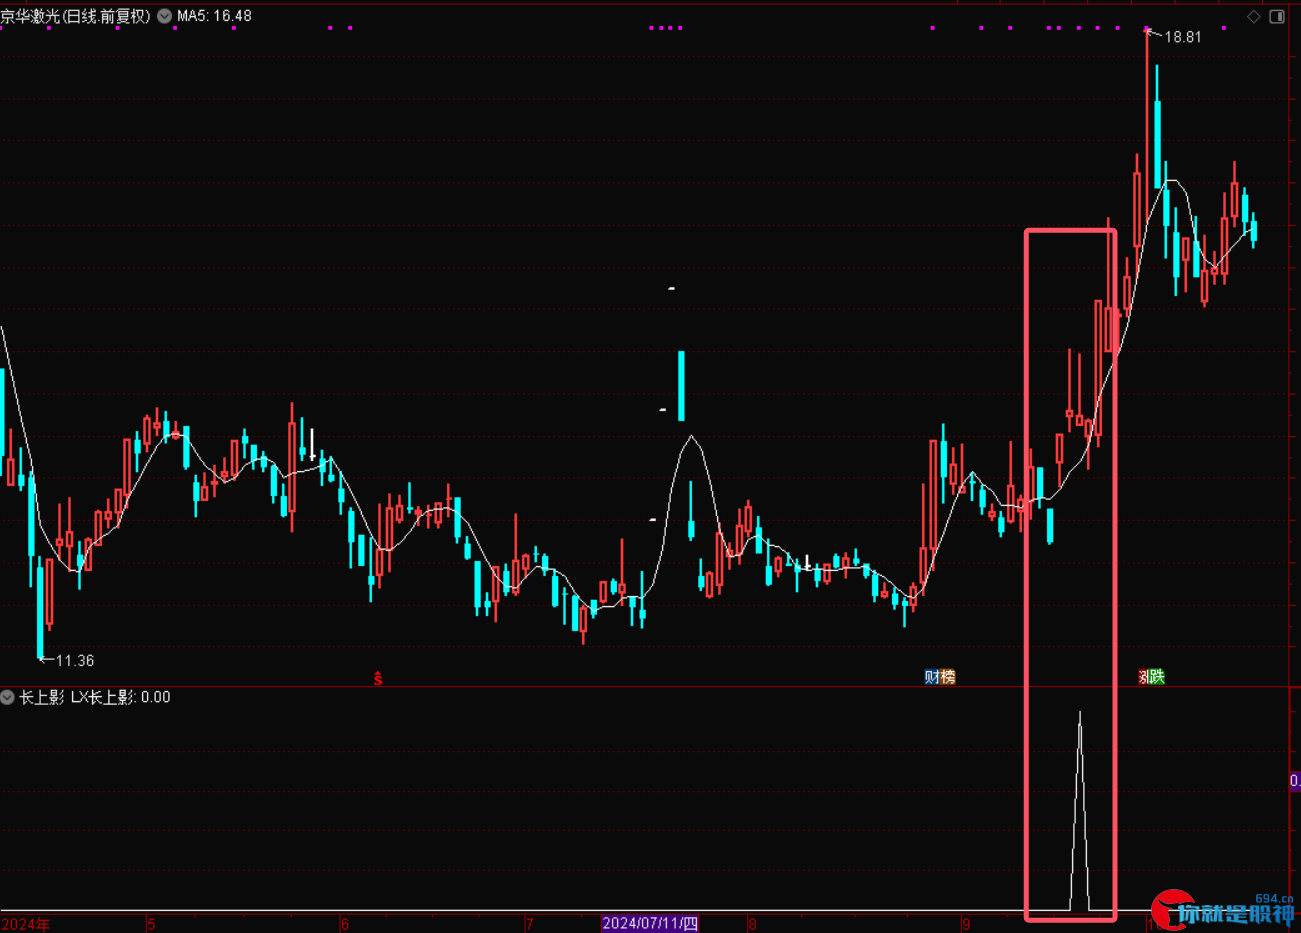Click the 2024年 label on the time axis
The height and width of the screenshot is (933, 1301).
26,924
